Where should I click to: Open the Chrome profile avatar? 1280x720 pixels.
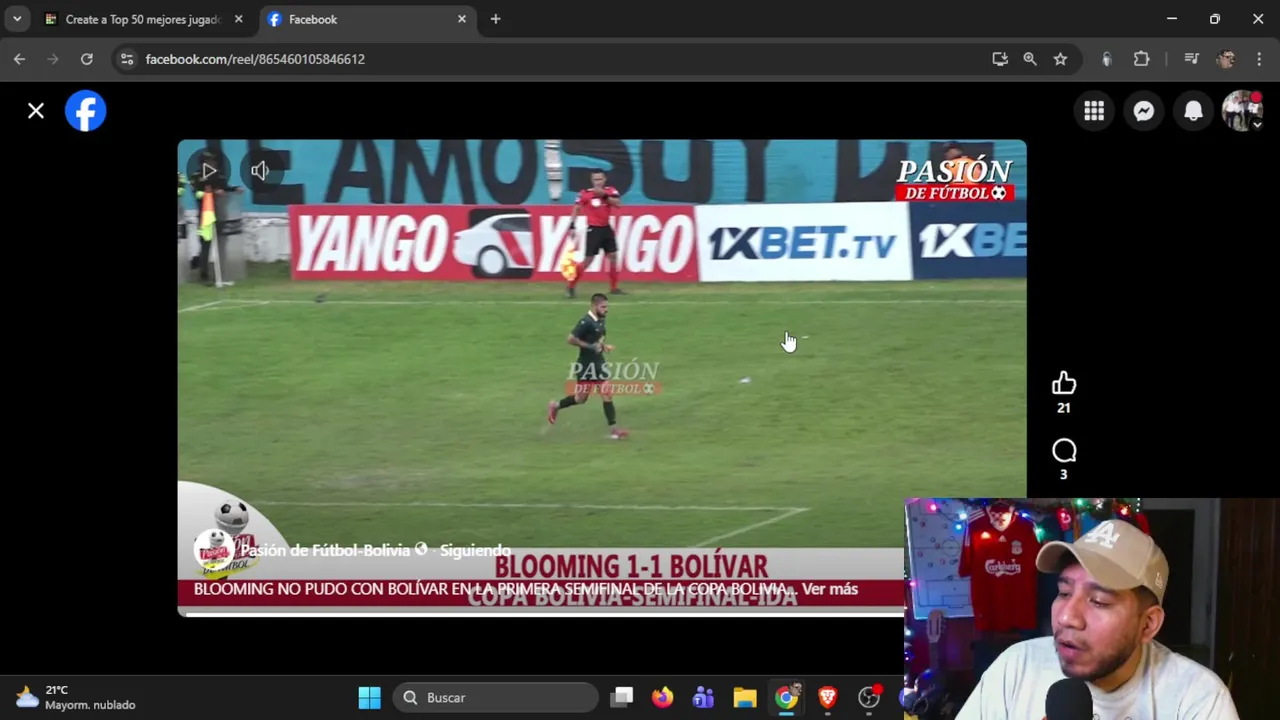(x=1226, y=59)
